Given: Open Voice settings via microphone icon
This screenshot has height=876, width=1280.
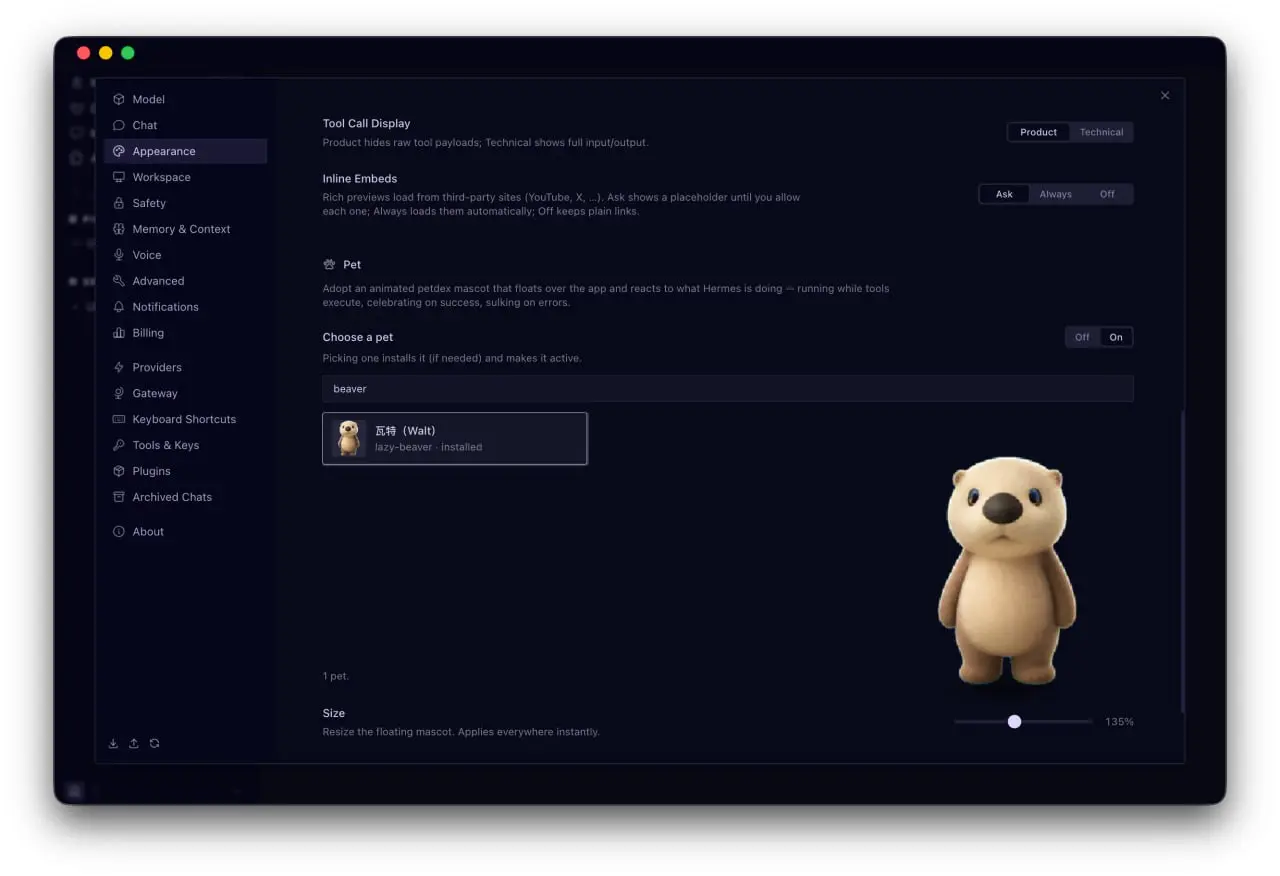Looking at the screenshot, I should (x=119, y=255).
